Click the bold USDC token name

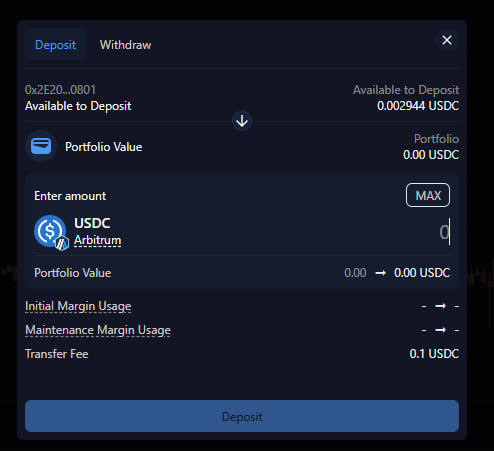point(92,223)
